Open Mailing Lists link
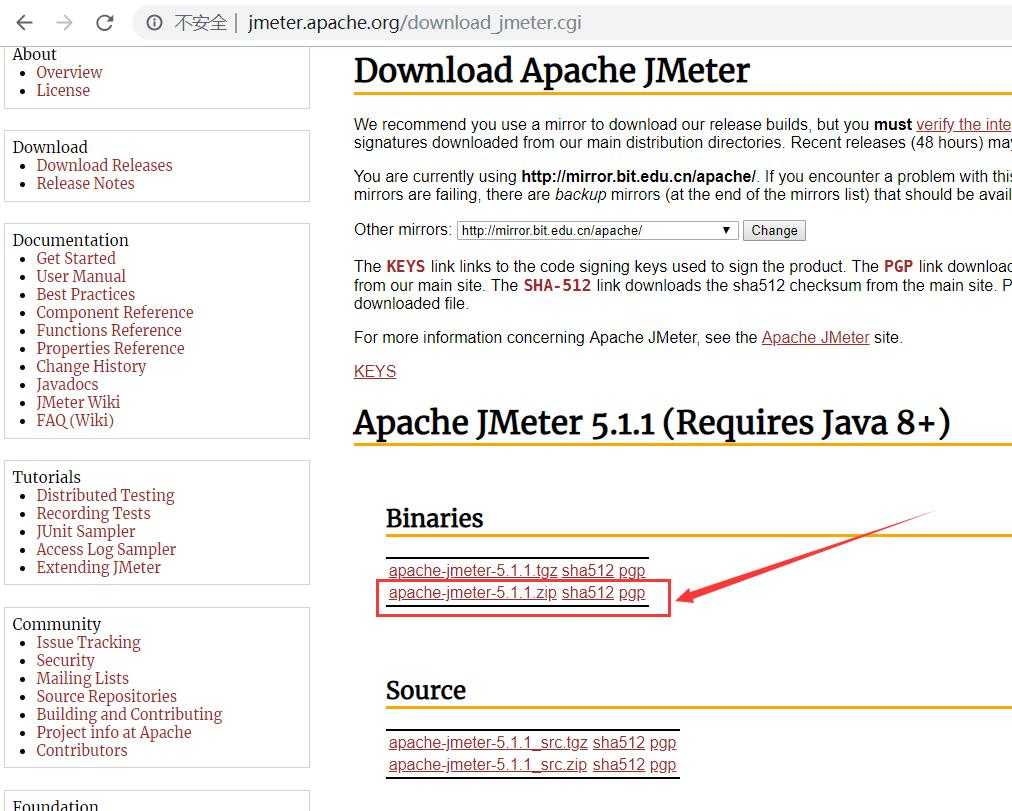Viewport: 1012px width, 811px height. [x=83, y=679]
